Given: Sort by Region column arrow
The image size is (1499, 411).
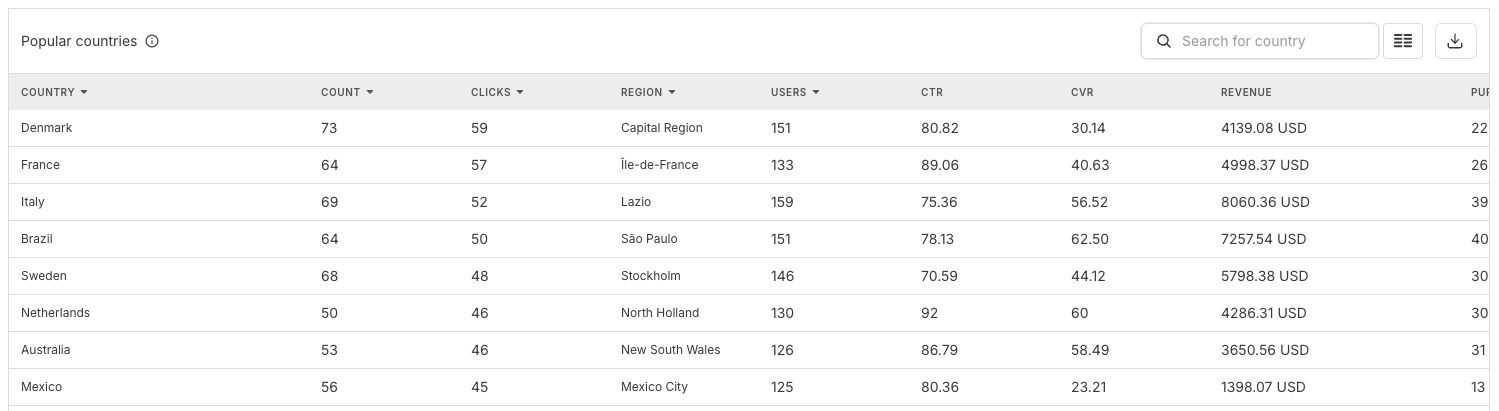Looking at the screenshot, I should point(672,92).
